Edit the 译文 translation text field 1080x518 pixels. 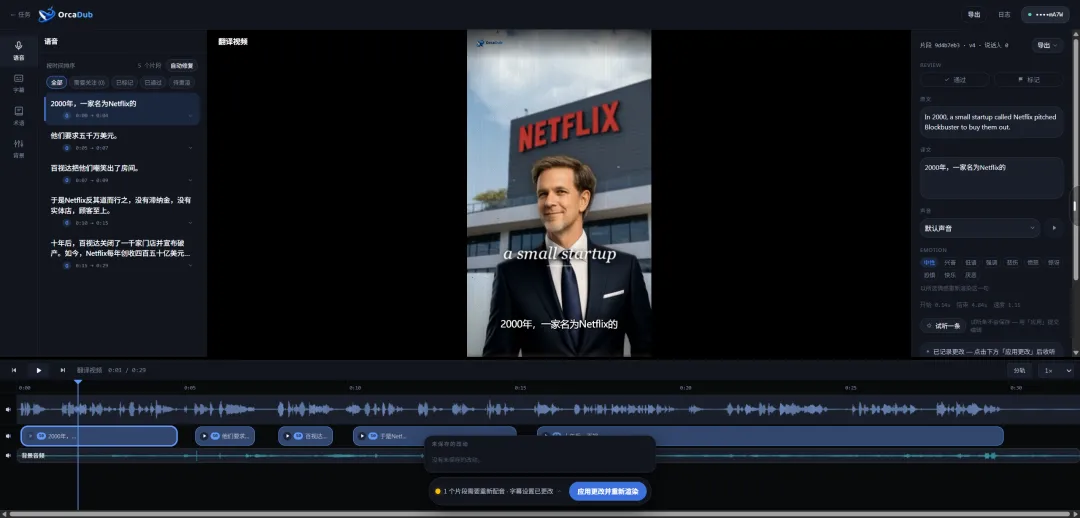click(991, 178)
